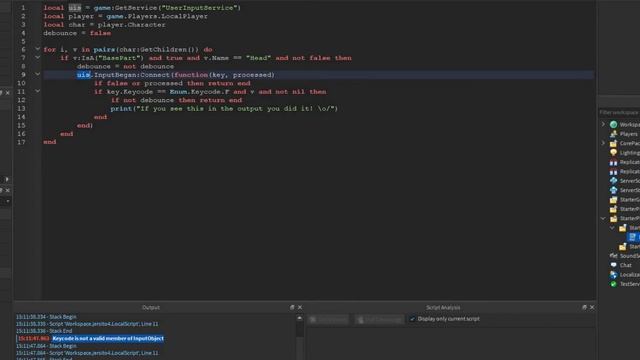This screenshot has width=640, height=360.
Task: Fold the if block at line 7
Action: 38,58
